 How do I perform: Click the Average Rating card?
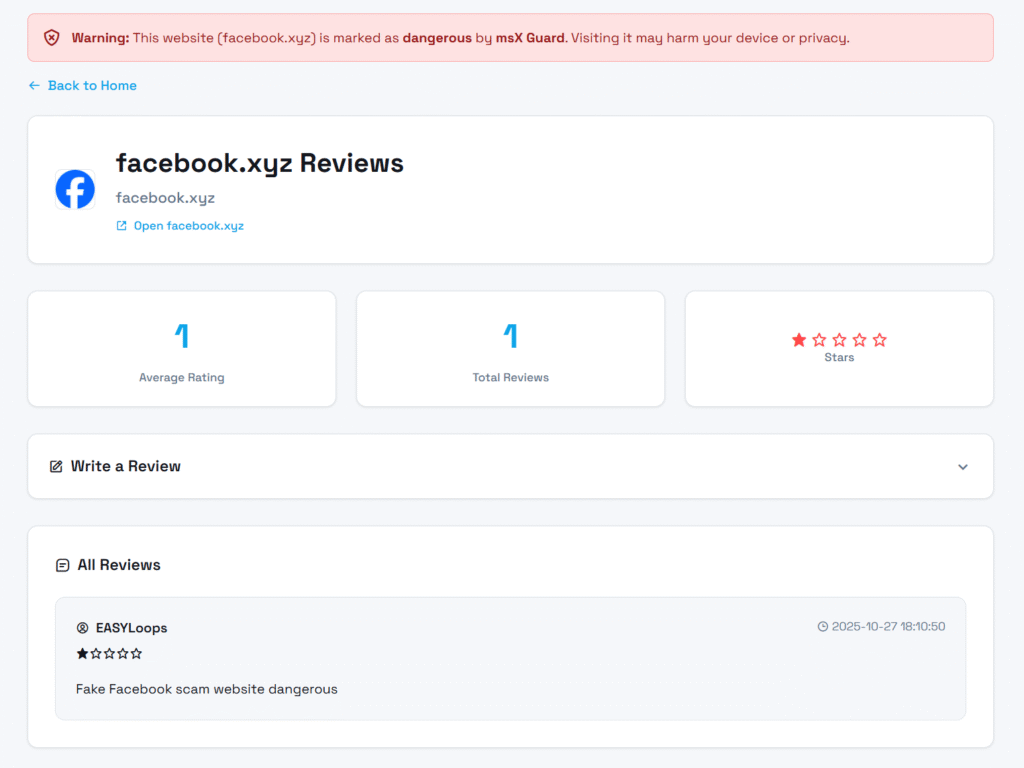[182, 349]
